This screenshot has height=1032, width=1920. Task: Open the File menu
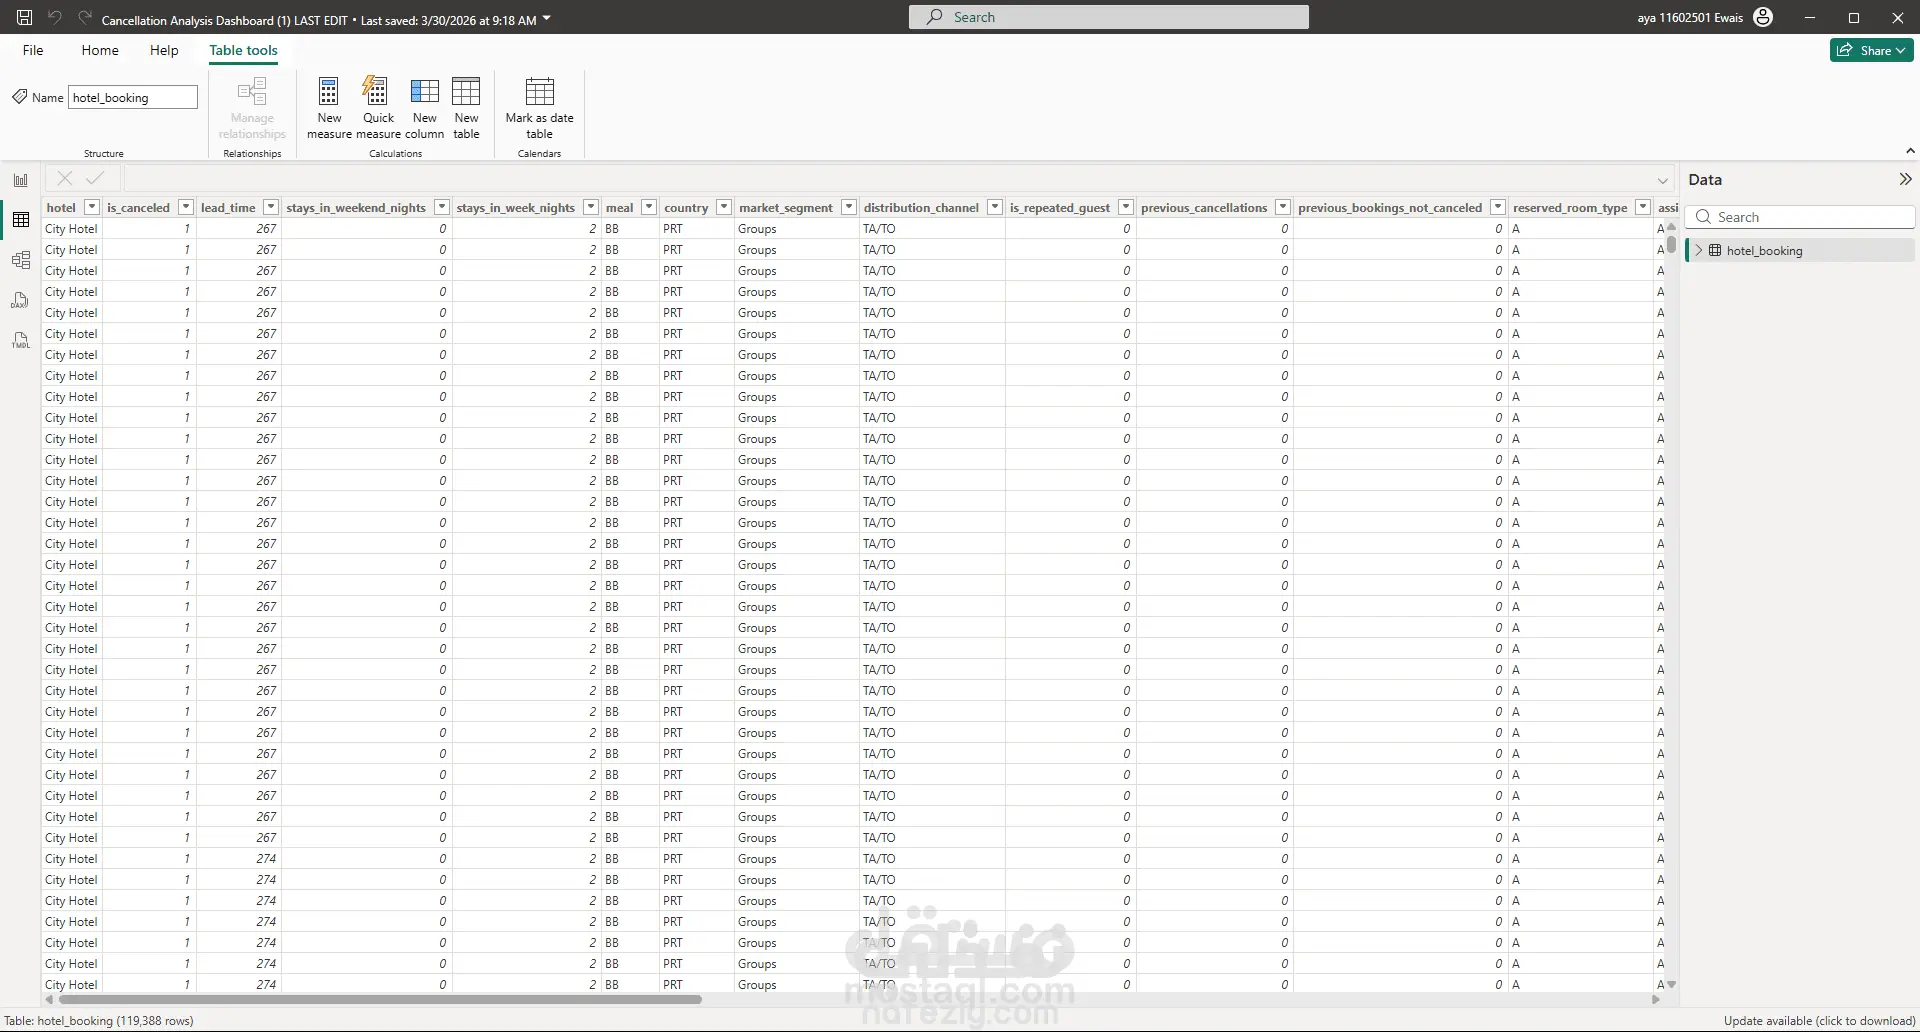coord(33,50)
